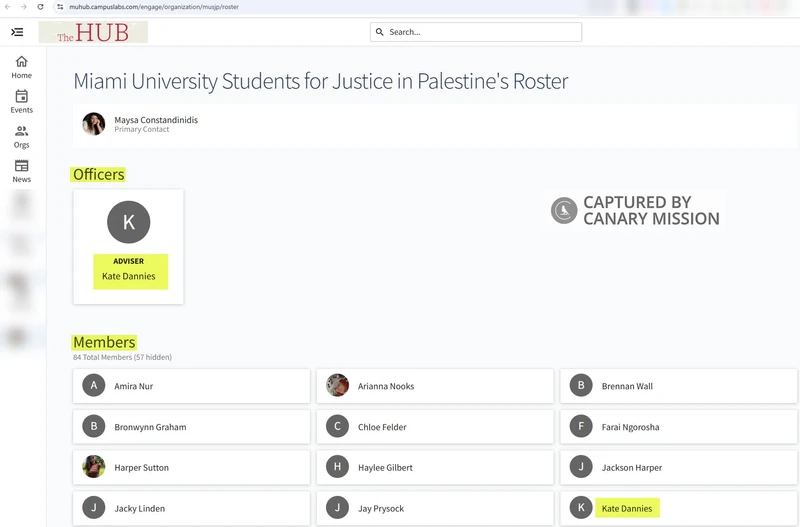Open member Chloe Felder
The height and width of the screenshot is (527, 800).
click(435, 427)
